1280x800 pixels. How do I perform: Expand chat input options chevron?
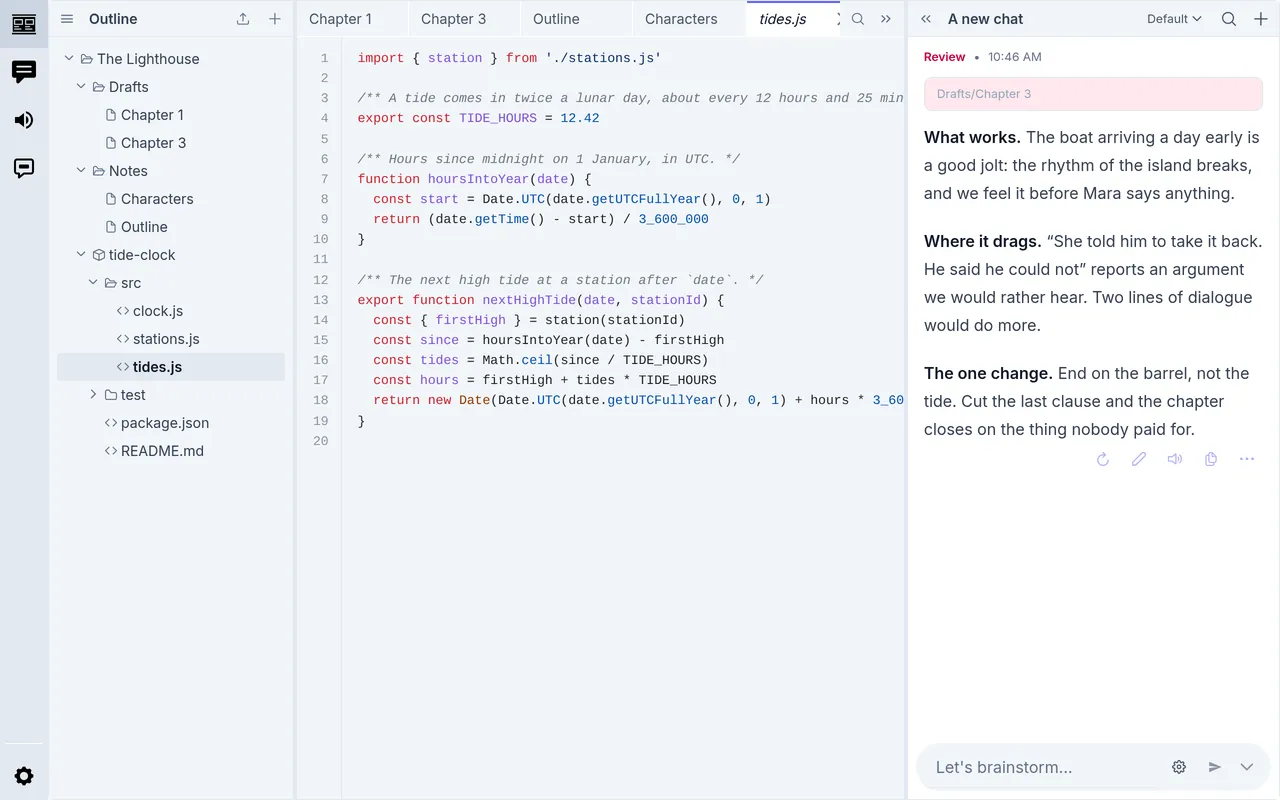pyautogui.click(x=1247, y=767)
